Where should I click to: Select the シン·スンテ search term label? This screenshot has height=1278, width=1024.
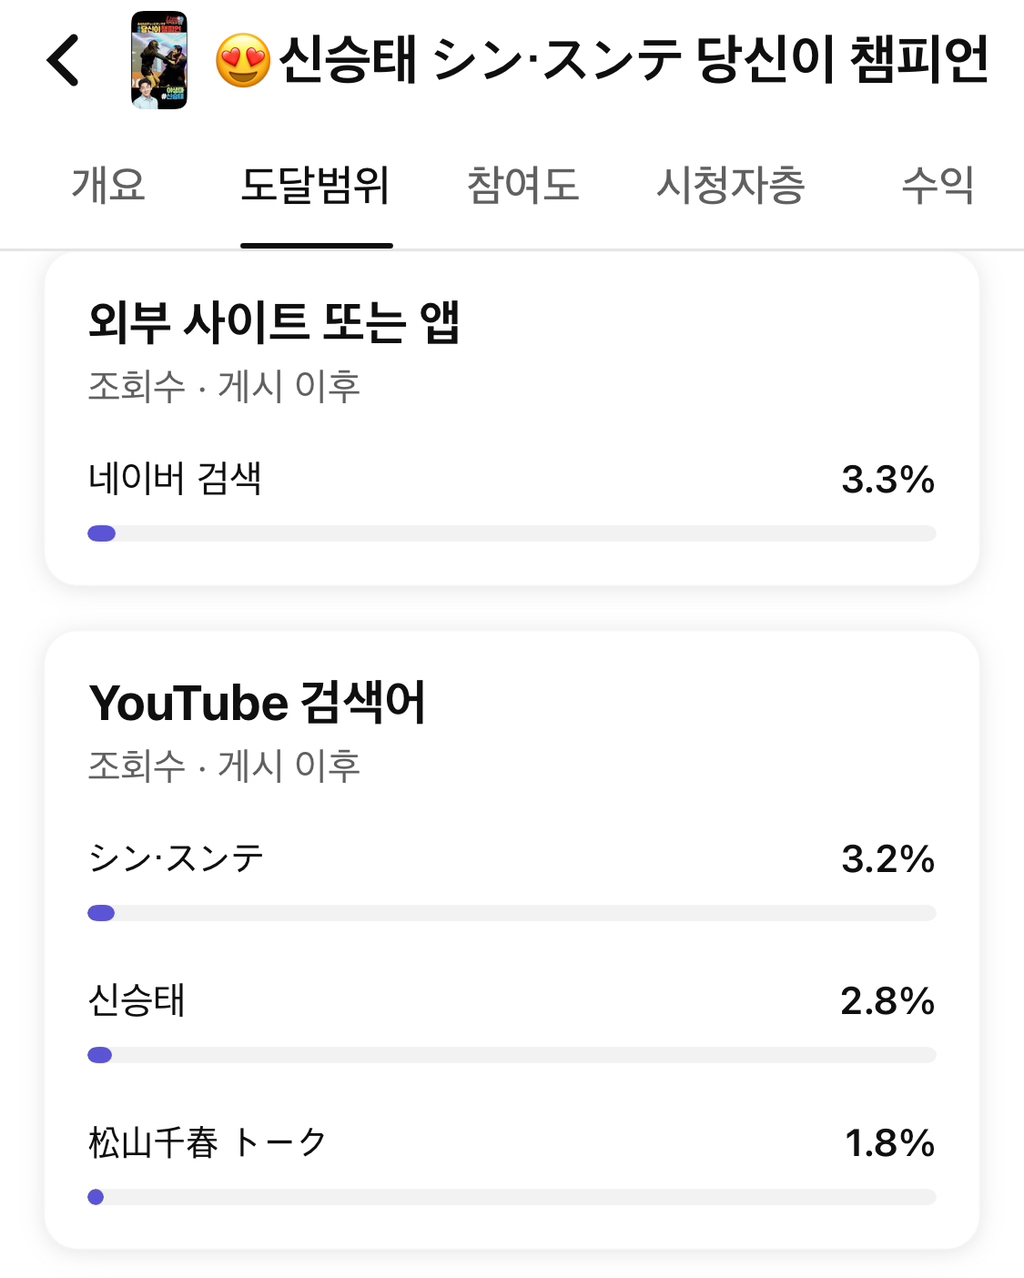[176, 858]
